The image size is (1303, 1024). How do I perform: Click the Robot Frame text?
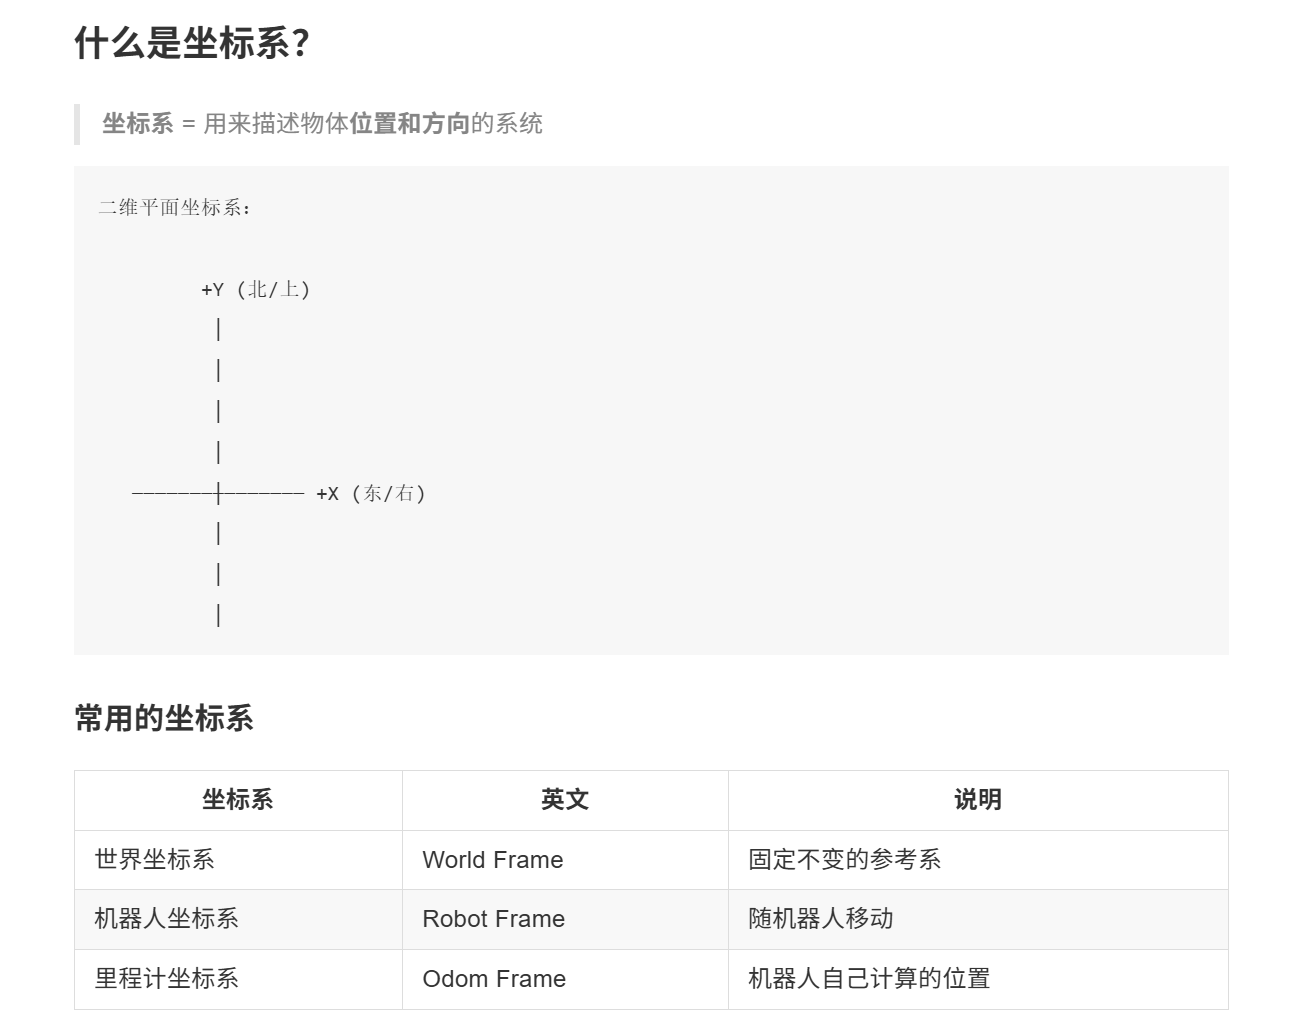point(494,919)
